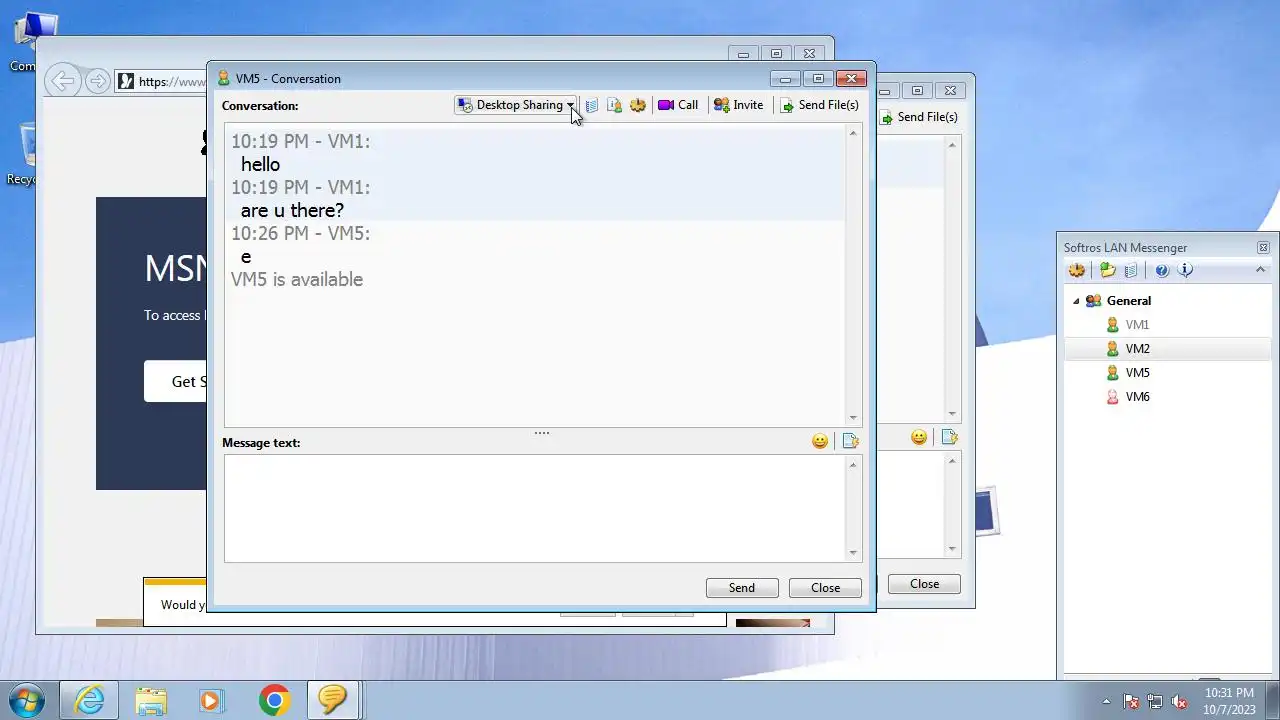
Task: Click Send File(s) in the background conversation window
Action: [x=918, y=117]
